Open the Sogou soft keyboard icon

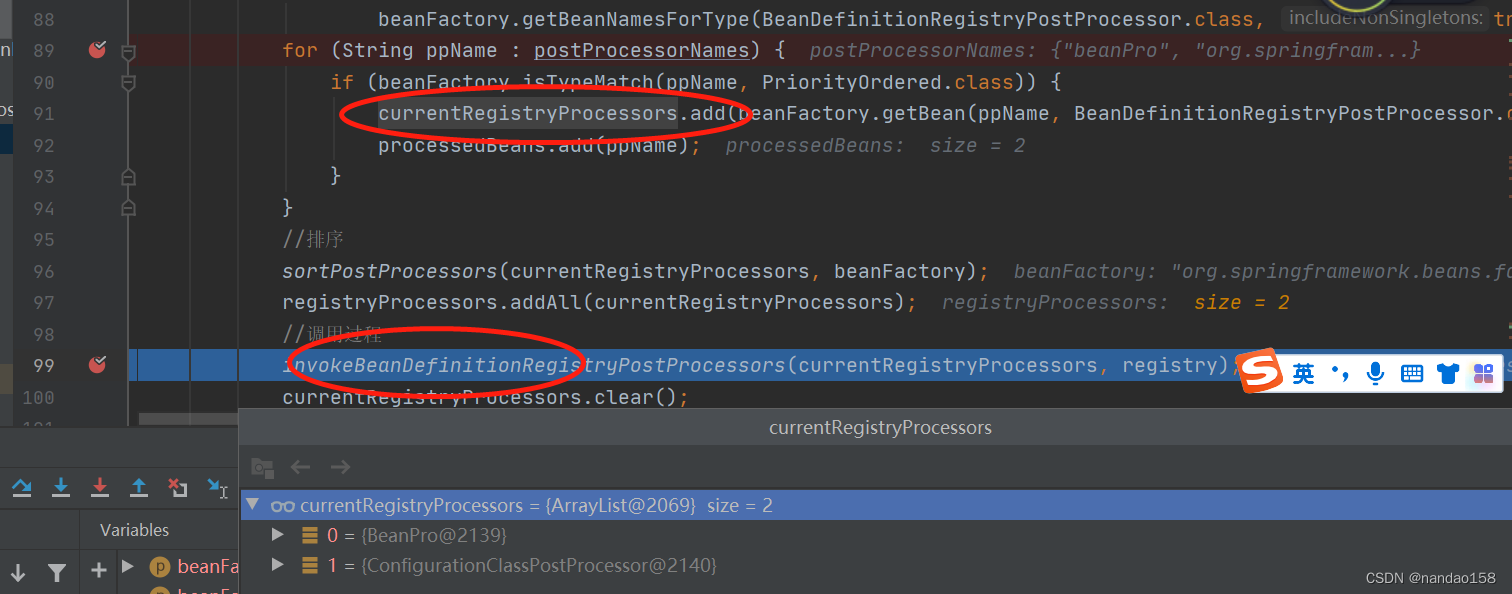[x=1412, y=374]
